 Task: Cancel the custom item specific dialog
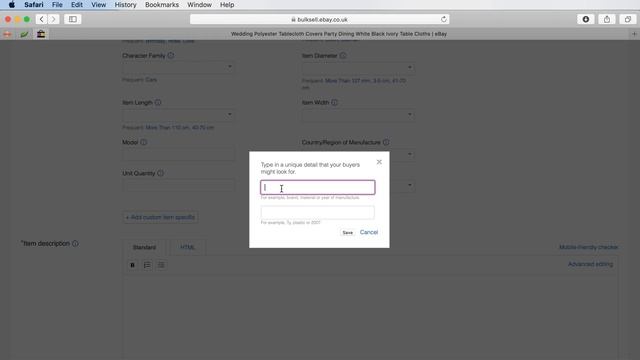pos(369,232)
